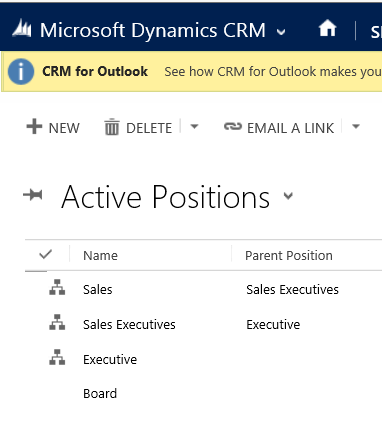Click the EMAIL A LINK chain icon

tap(233, 126)
